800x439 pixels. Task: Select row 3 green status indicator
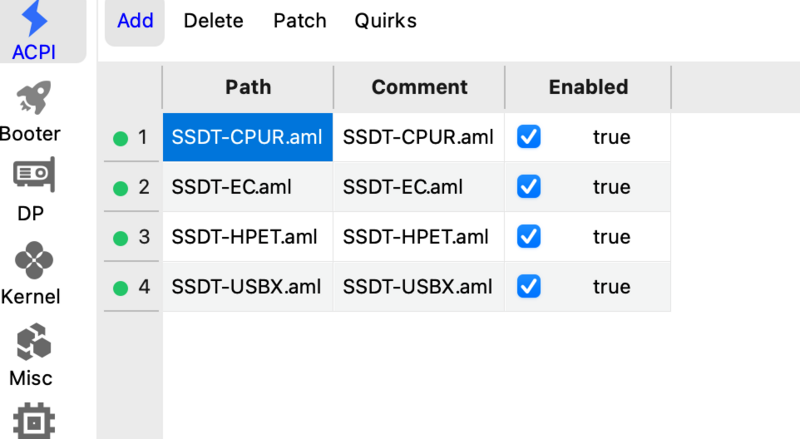point(121,238)
